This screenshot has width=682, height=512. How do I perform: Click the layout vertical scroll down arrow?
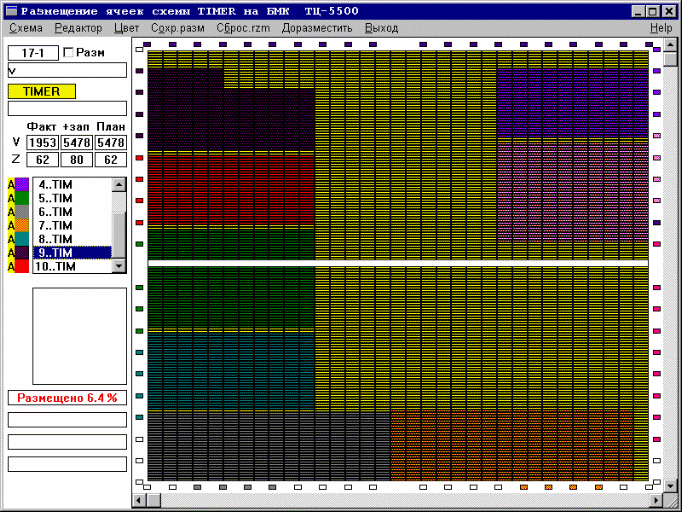670,486
